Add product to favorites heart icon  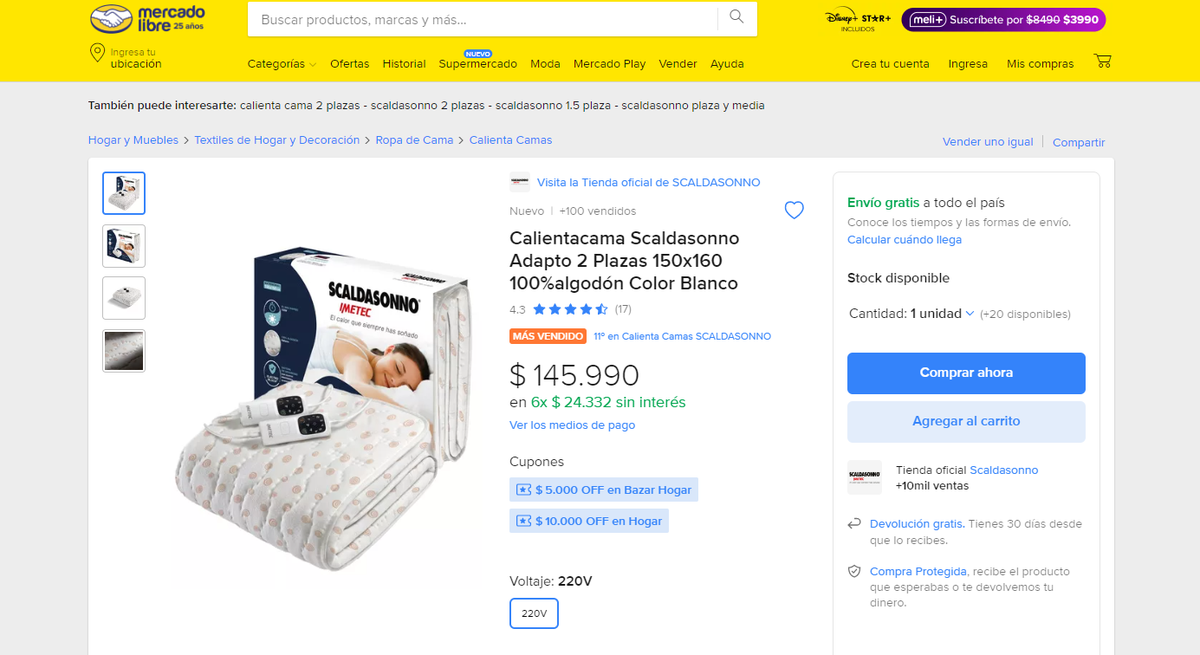click(794, 210)
